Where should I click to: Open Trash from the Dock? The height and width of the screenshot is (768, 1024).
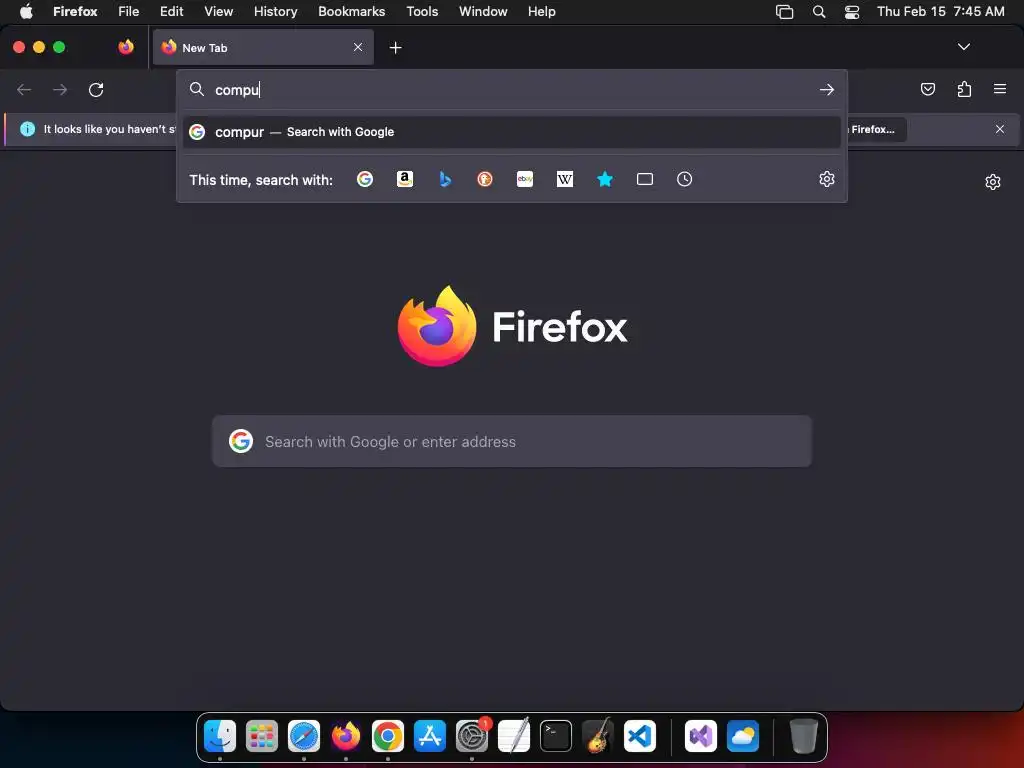pos(803,736)
